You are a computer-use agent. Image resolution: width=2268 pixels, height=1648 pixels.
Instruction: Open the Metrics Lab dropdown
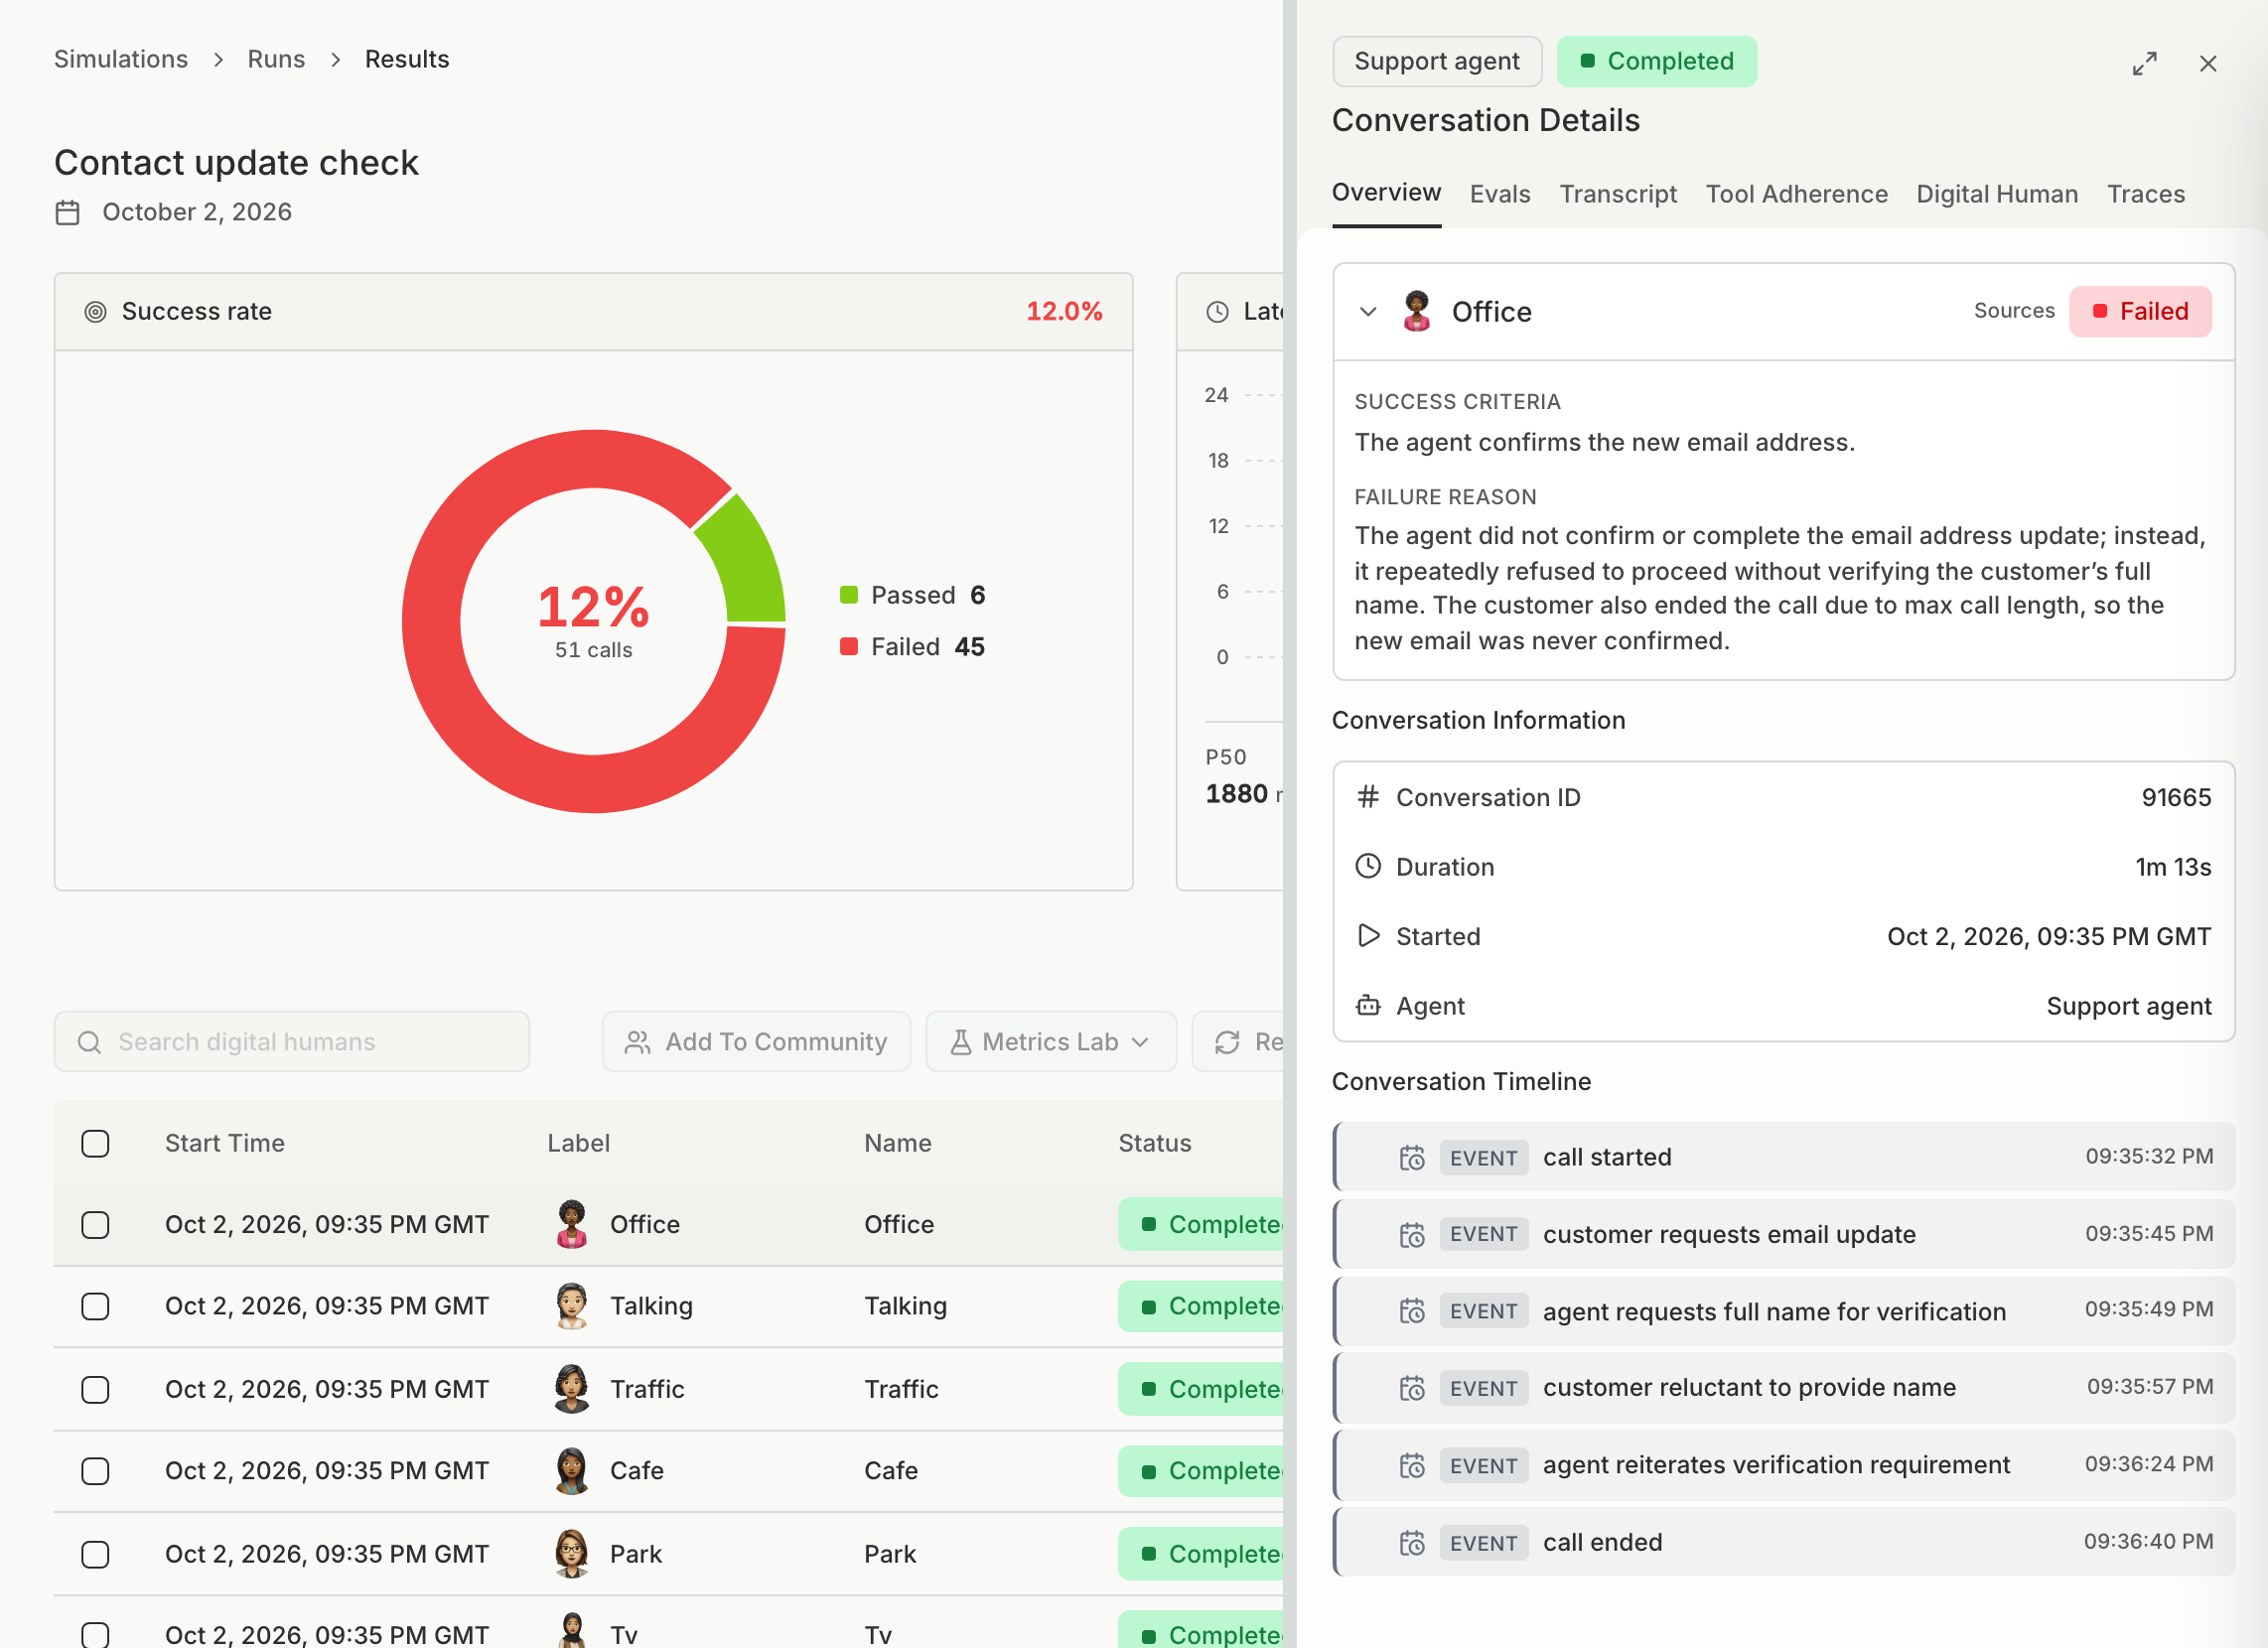click(1051, 1042)
